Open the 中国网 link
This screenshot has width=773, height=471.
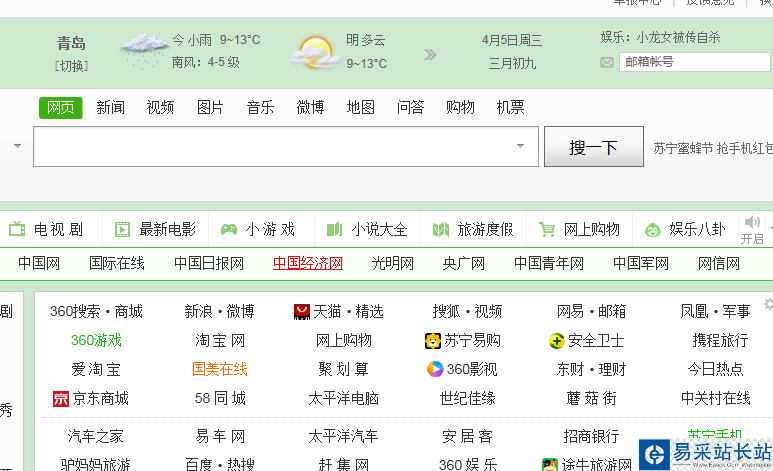[x=39, y=263]
